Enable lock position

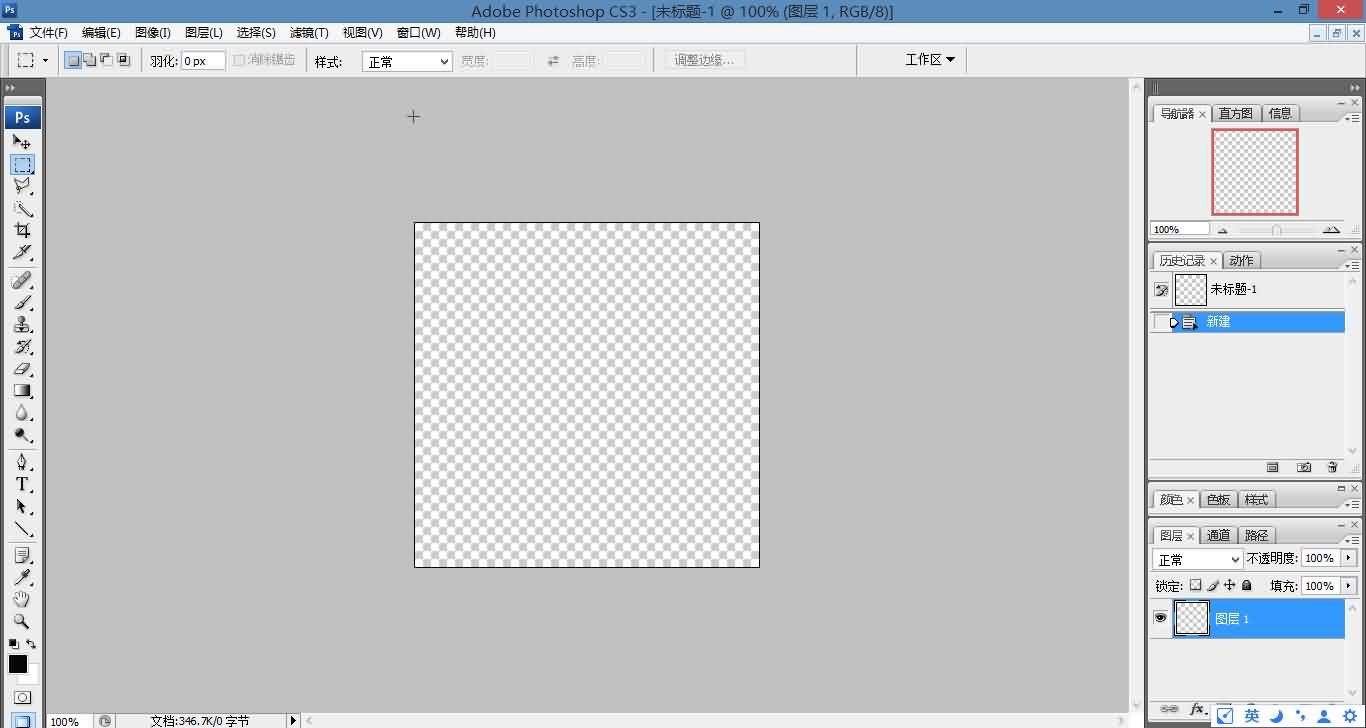pos(1230,586)
